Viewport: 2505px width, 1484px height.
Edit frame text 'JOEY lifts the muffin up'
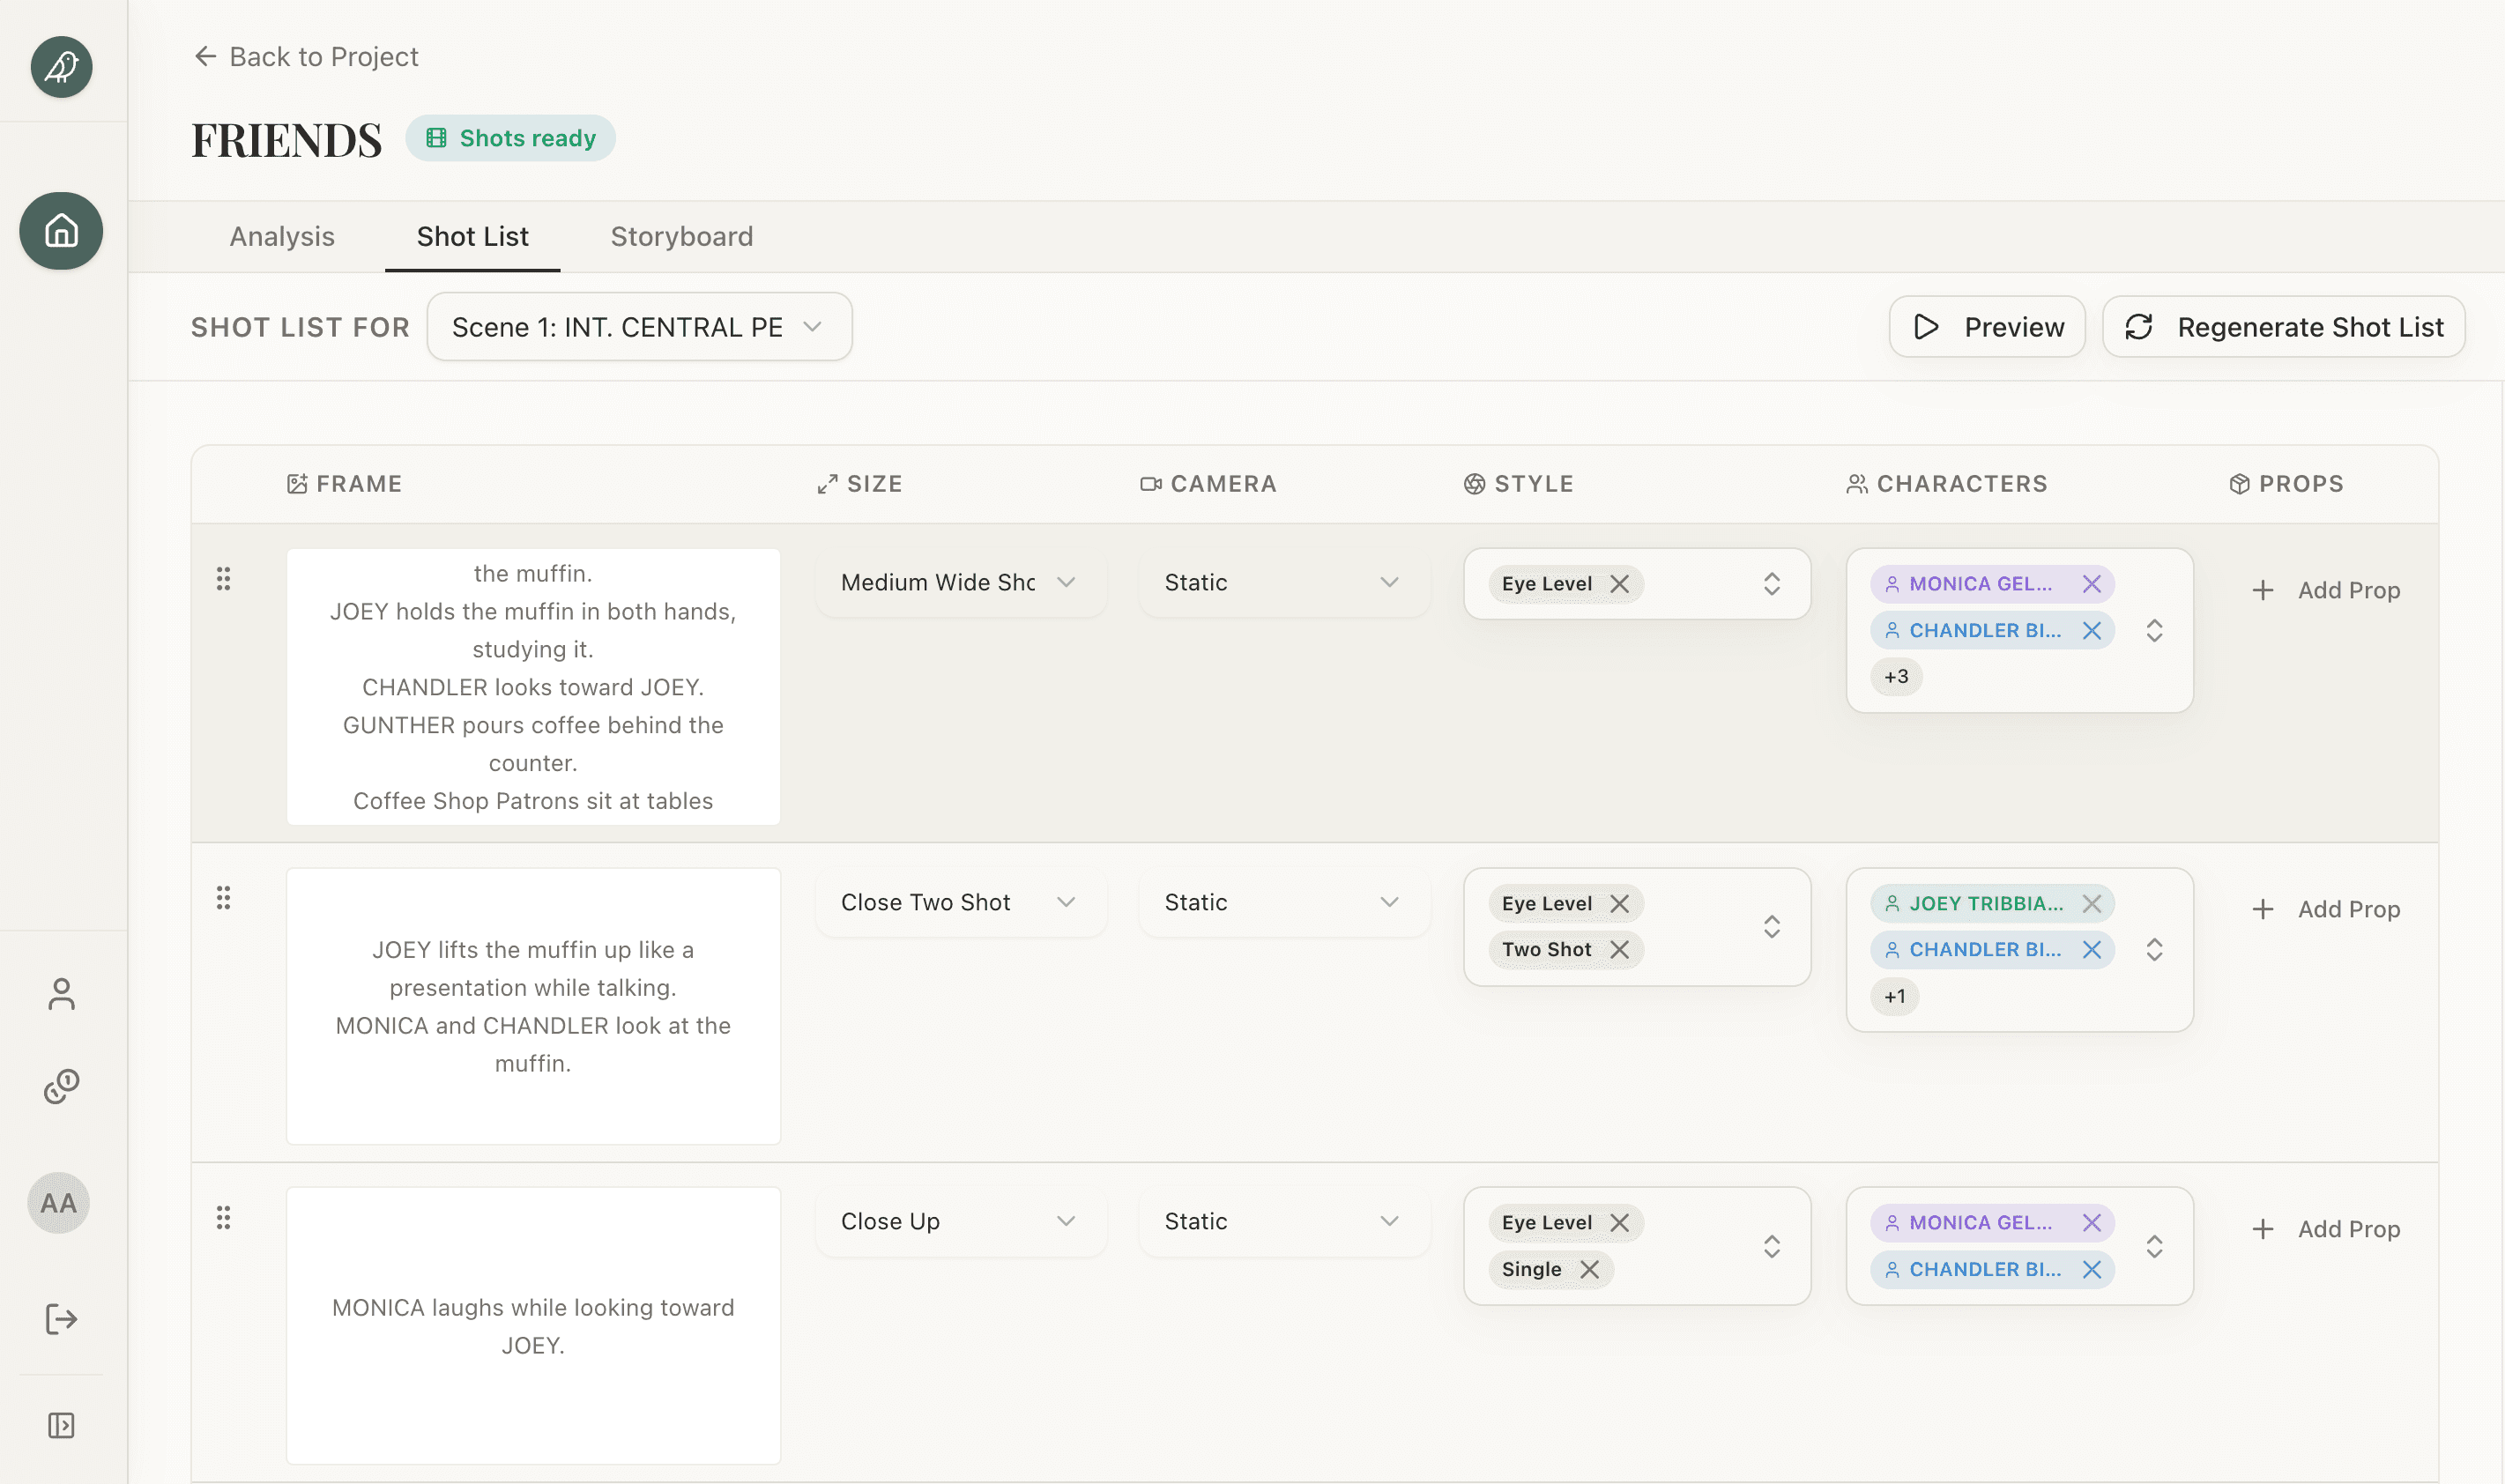(x=533, y=1007)
